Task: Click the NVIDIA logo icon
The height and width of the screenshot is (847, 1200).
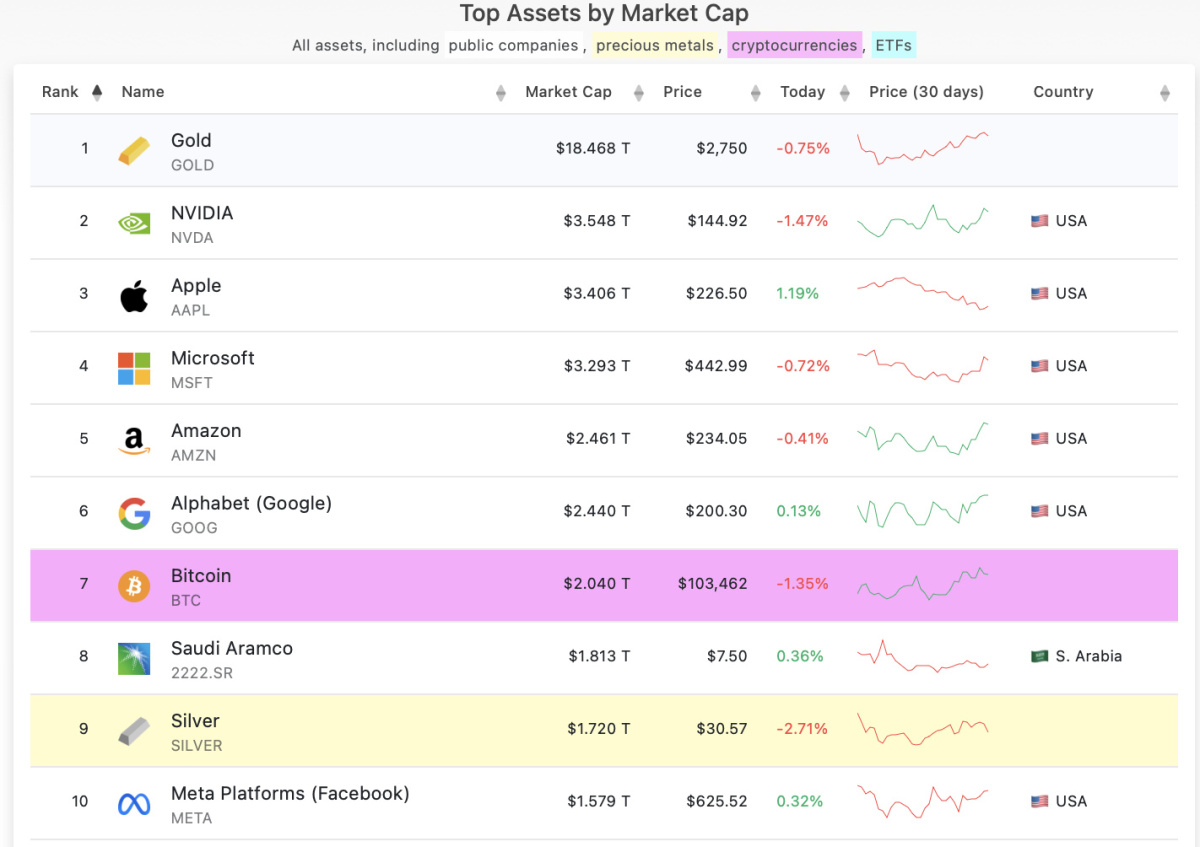Action: click(134, 223)
